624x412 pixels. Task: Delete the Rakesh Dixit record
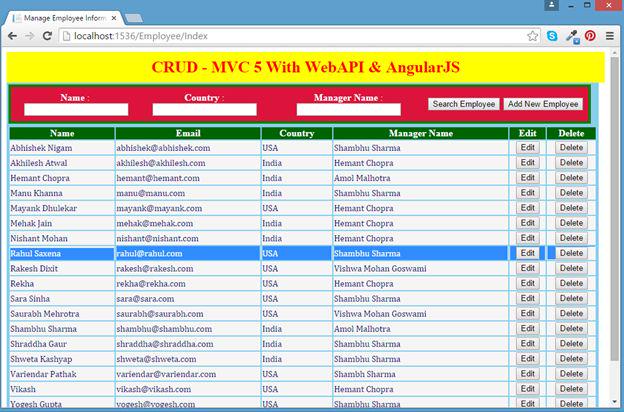coord(571,268)
